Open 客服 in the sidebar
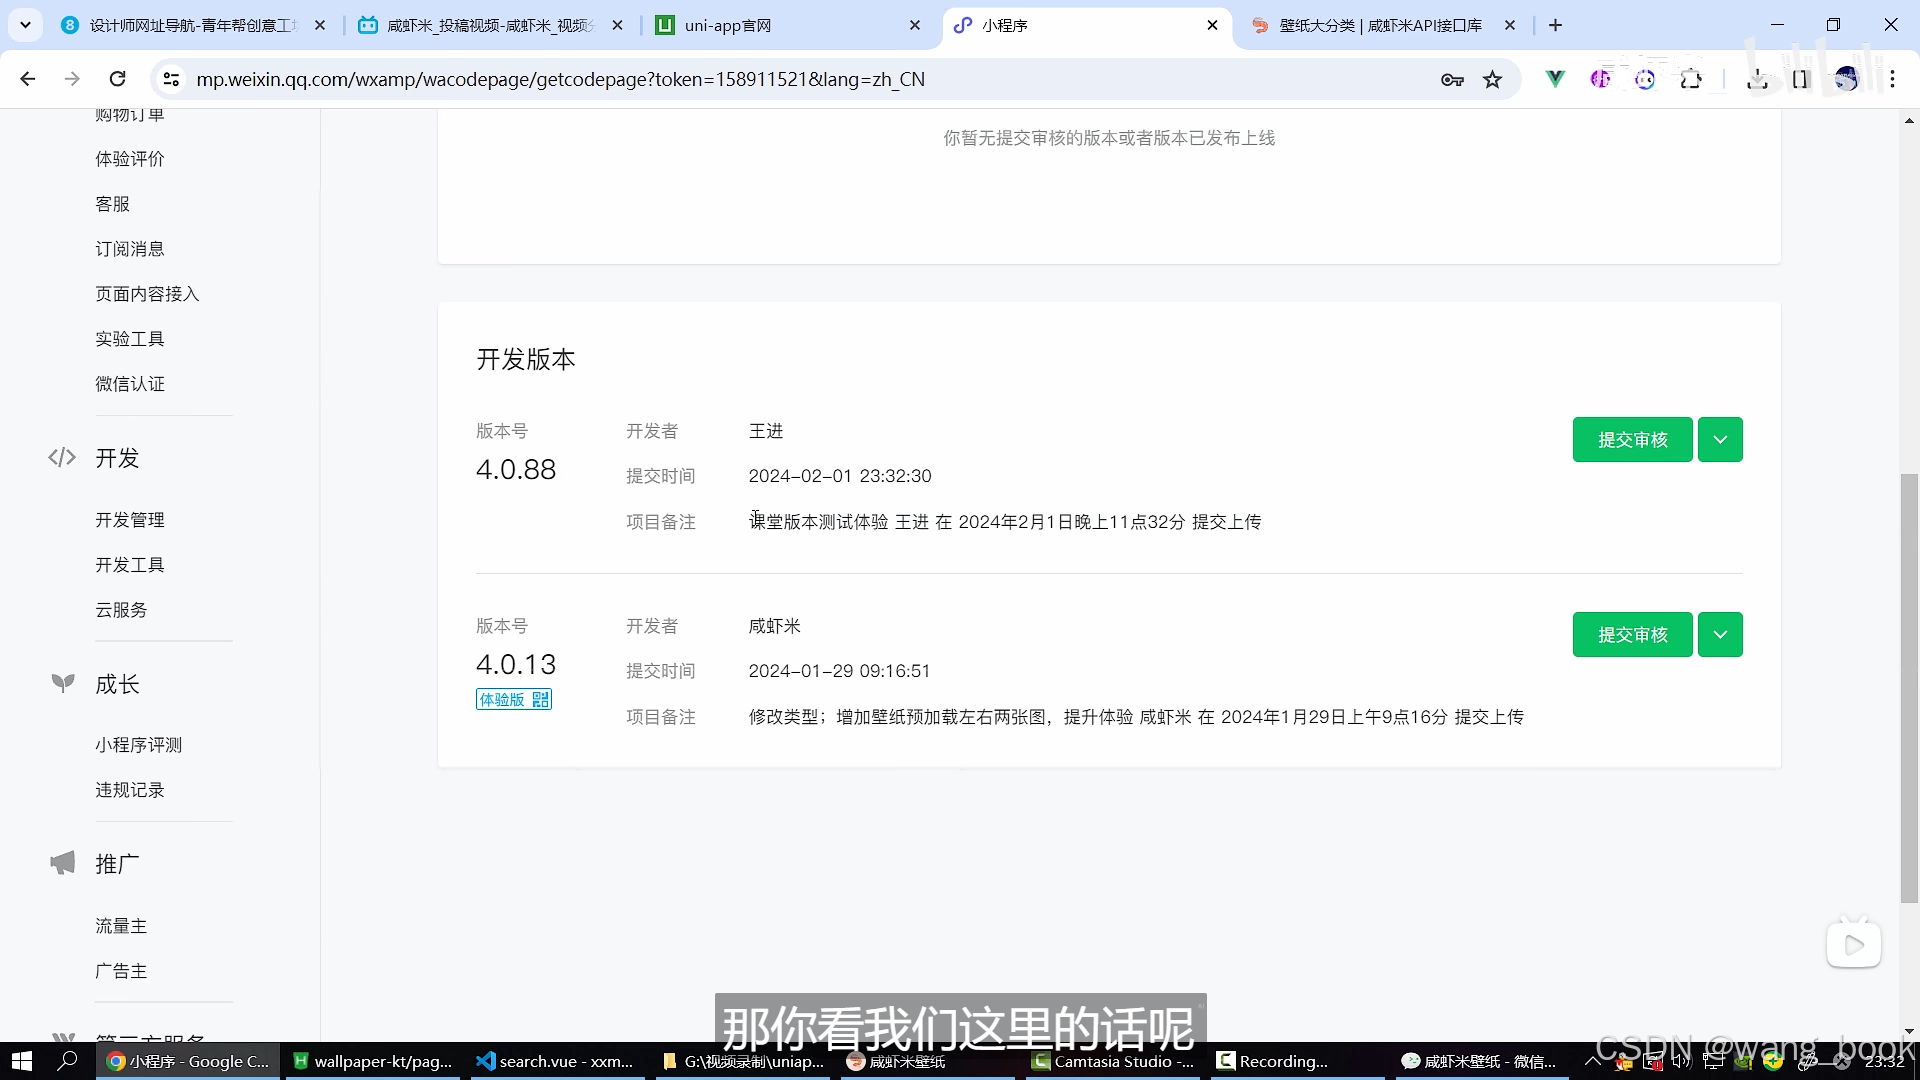 [113, 204]
